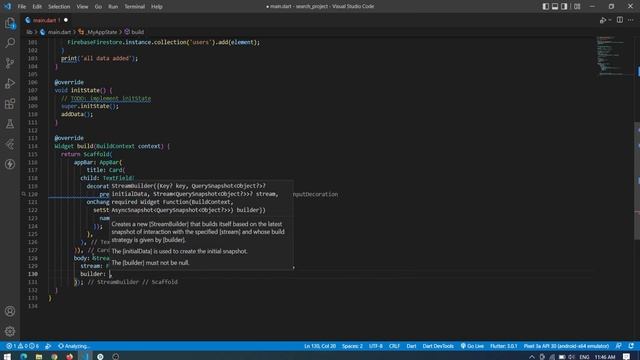
Task: Click the debug status icon in status bar
Action: tap(48, 346)
